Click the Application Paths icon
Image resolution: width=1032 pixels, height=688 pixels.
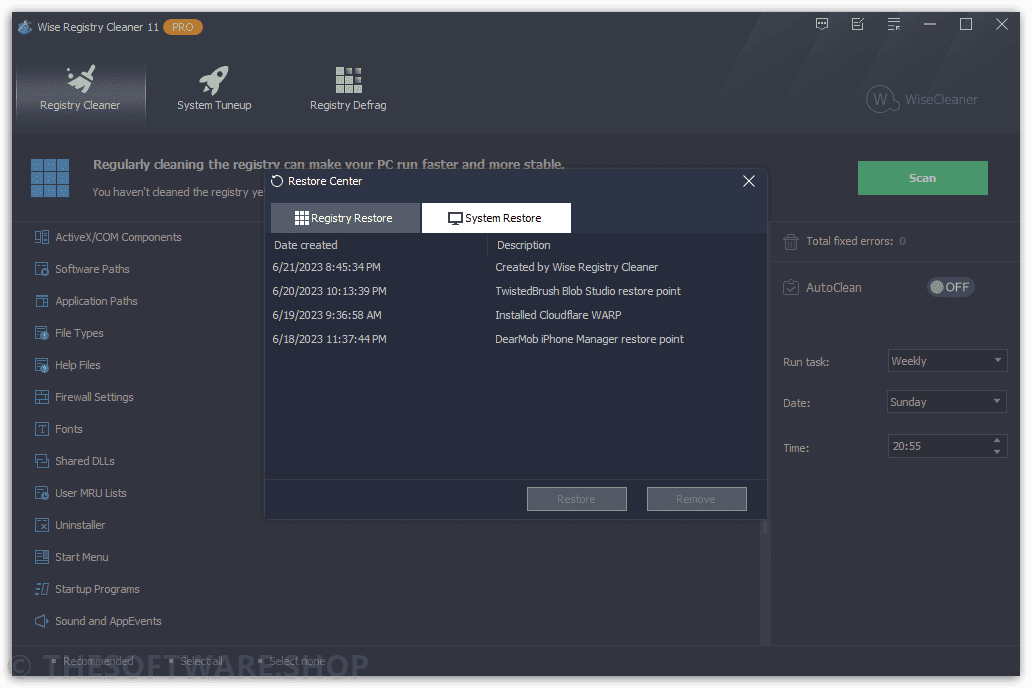[41, 301]
